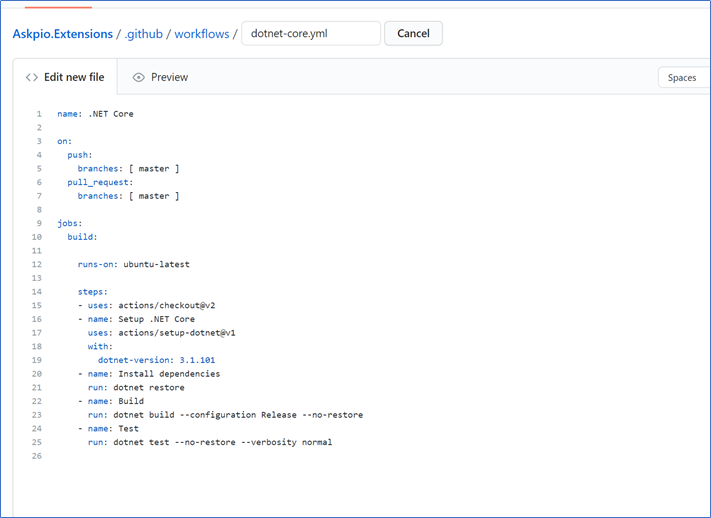
Task: Click the pull_request: key on line 6
Action: (100, 182)
